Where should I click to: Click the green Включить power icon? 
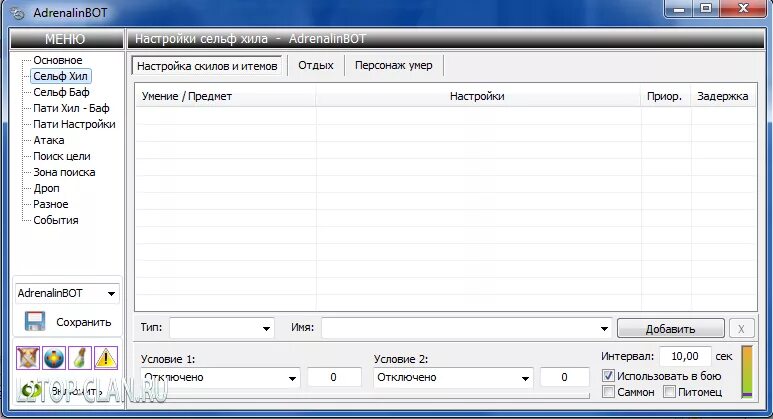[31, 391]
